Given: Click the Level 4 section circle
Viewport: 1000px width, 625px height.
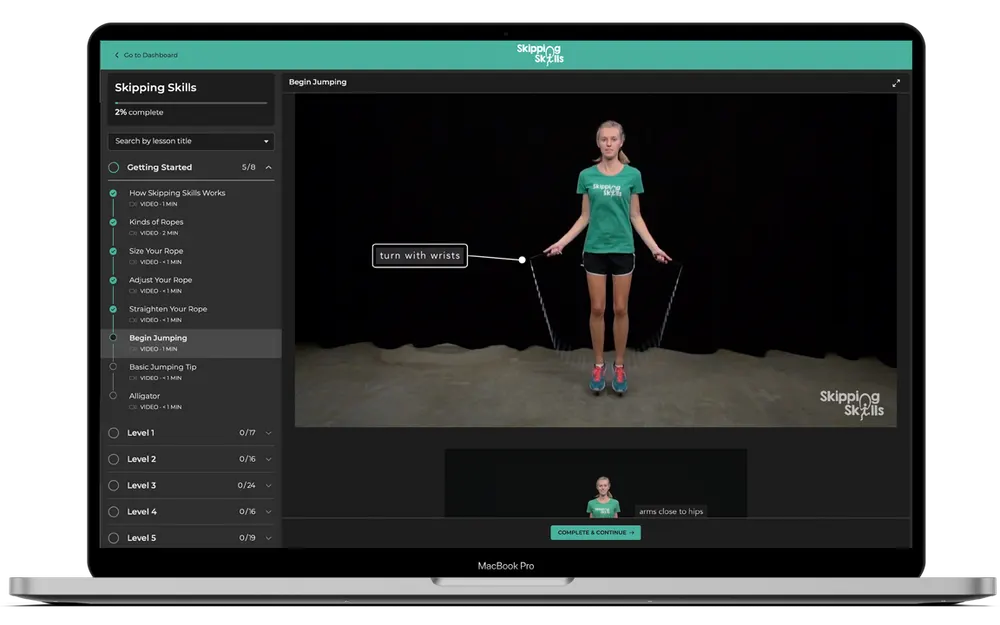Looking at the screenshot, I should pyautogui.click(x=114, y=511).
